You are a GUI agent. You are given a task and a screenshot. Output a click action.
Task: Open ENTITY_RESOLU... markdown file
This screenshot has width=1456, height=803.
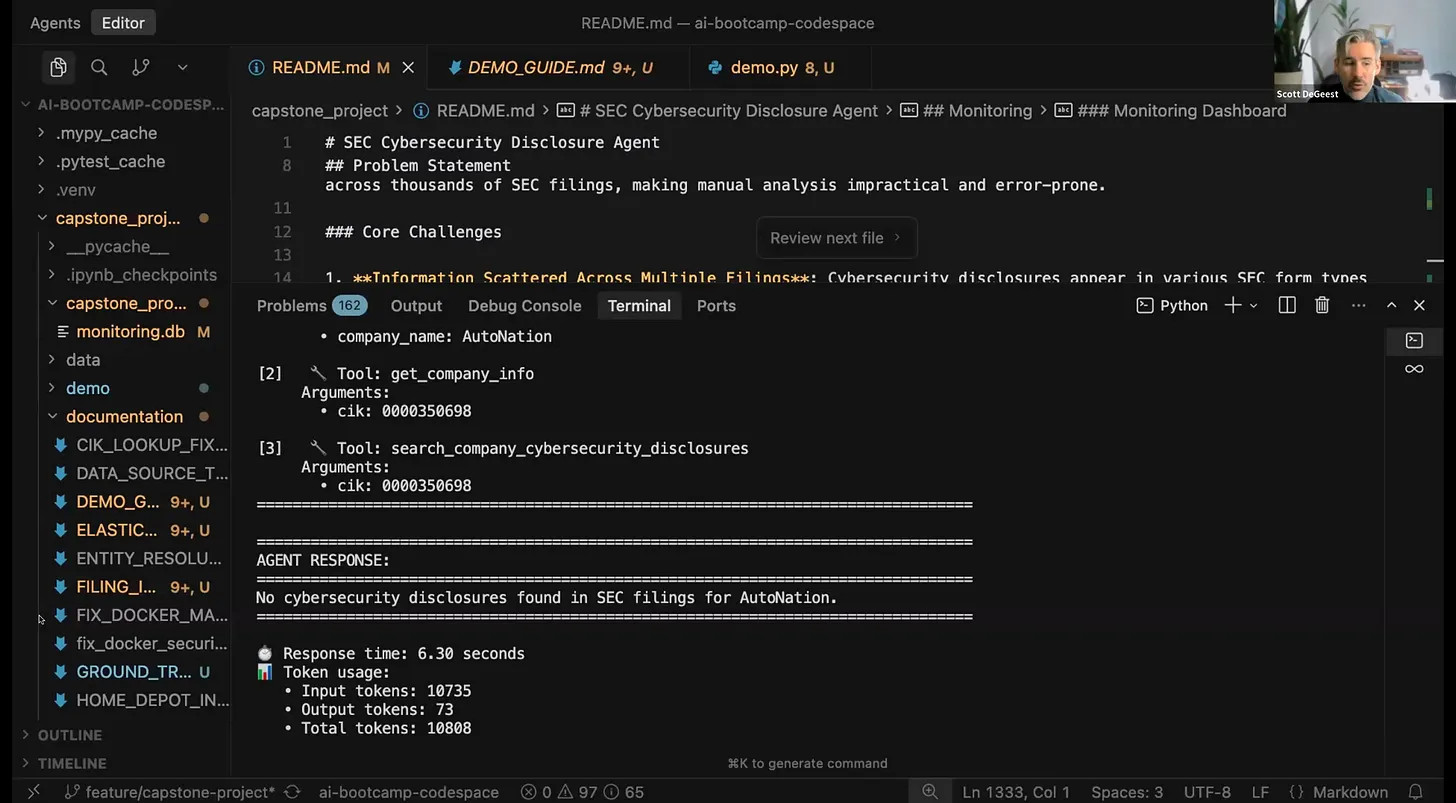(x=149, y=558)
